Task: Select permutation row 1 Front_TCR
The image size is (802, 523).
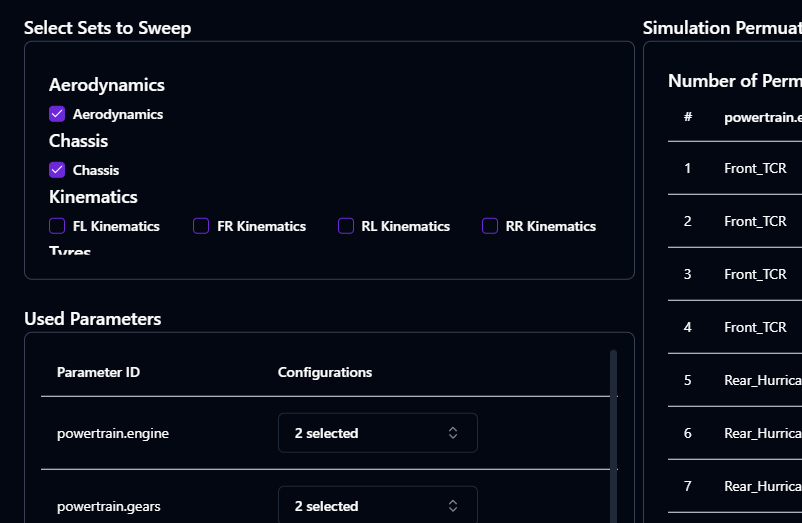Action: pyautogui.click(x=735, y=168)
